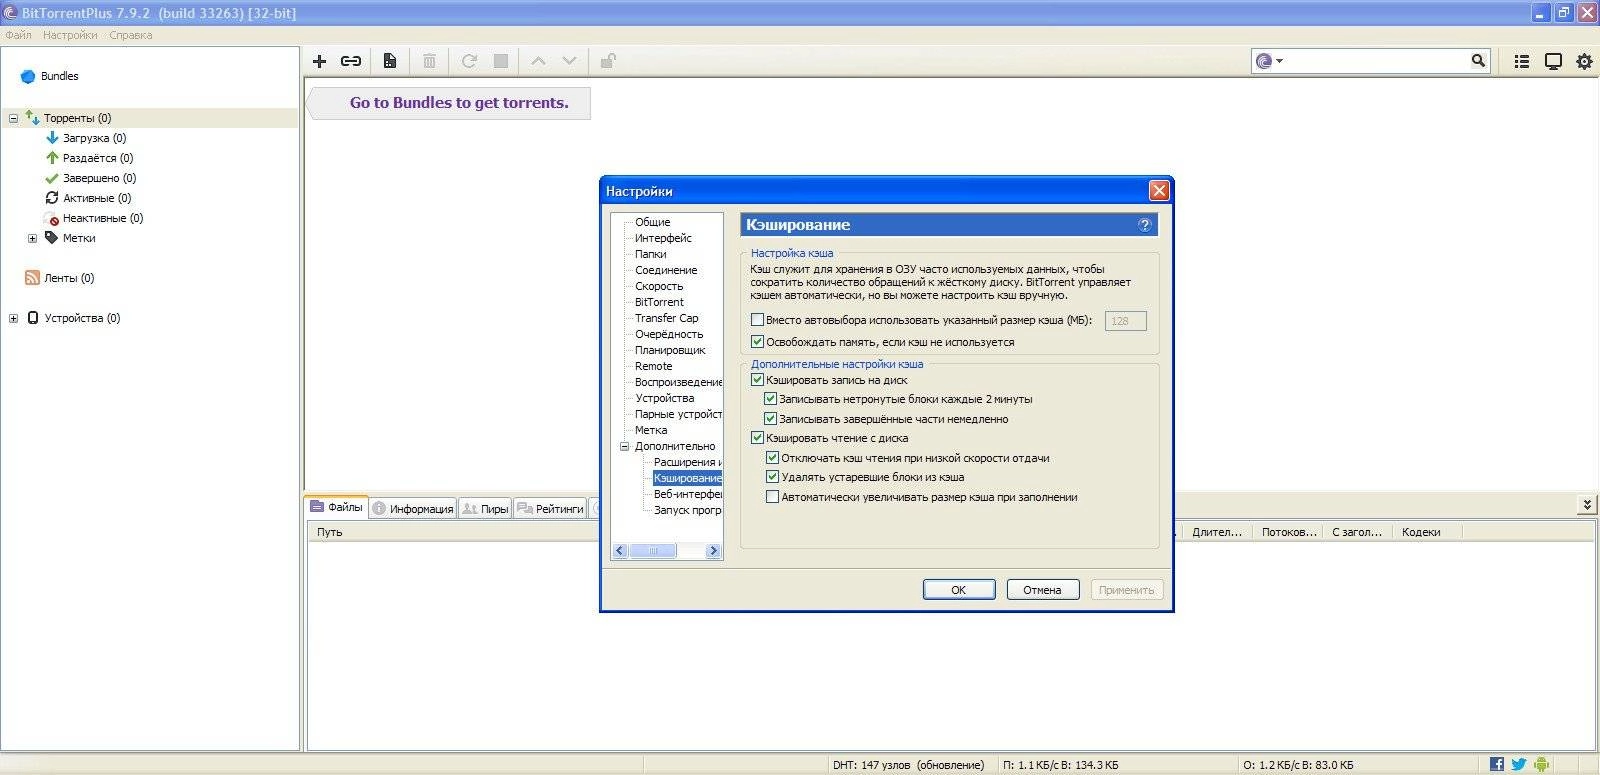Expand the Устройства tree node
This screenshot has height=775, width=1600.
coord(13,318)
